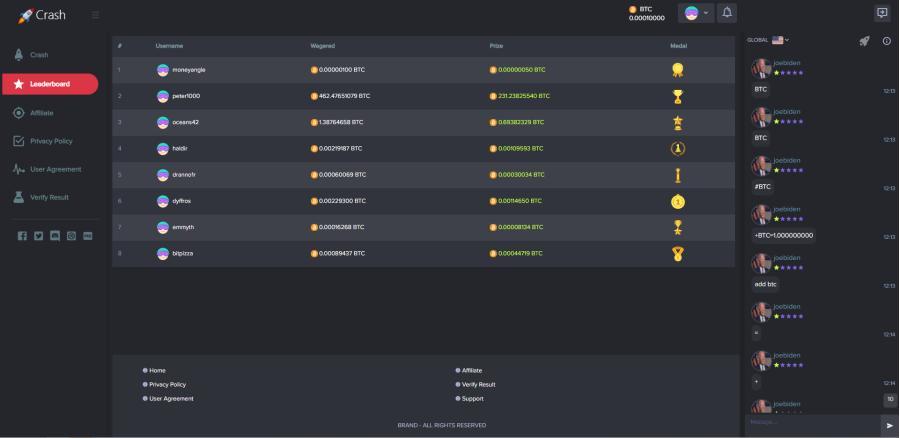This screenshot has height=438, width=900.
Task: Open the Twitter social icon
Action: 38,236
